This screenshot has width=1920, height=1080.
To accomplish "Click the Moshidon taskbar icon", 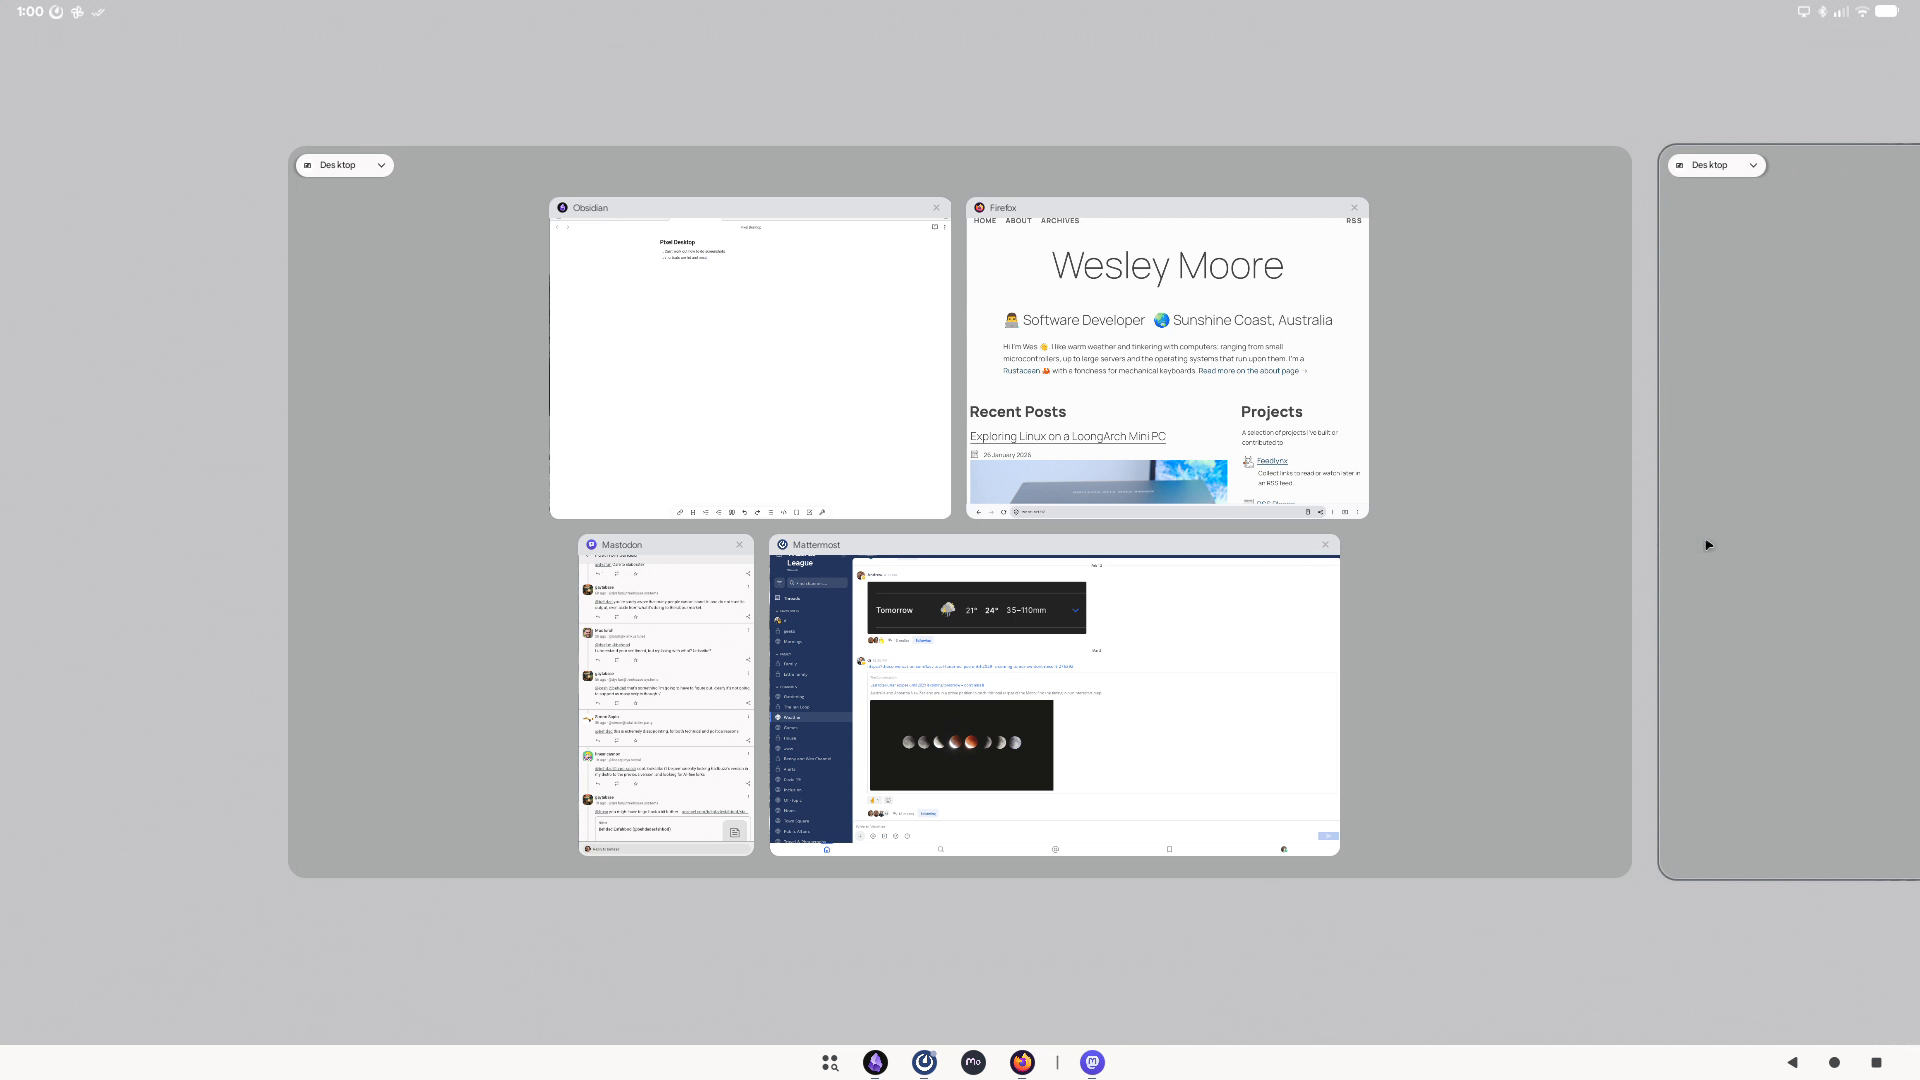I will click(973, 1062).
